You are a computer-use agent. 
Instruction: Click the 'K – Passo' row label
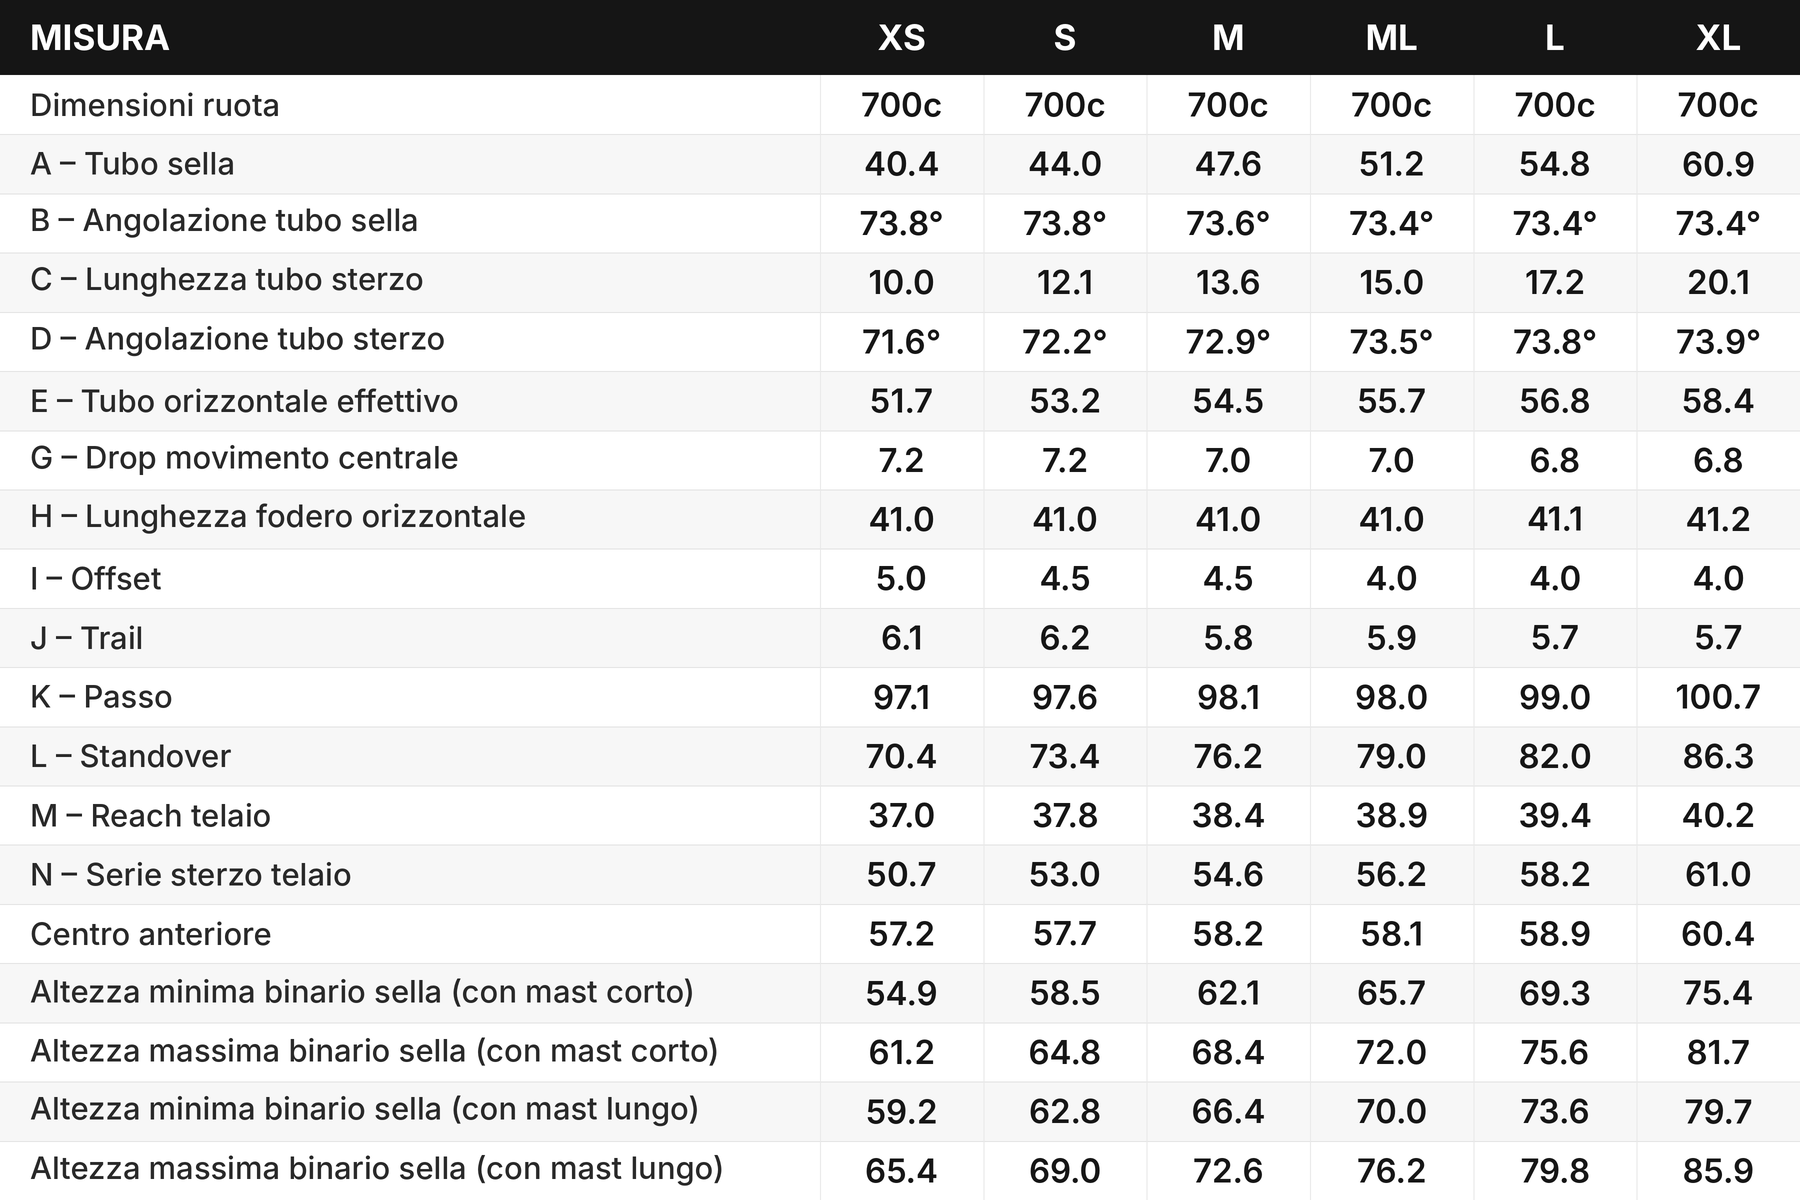tap(101, 696)
